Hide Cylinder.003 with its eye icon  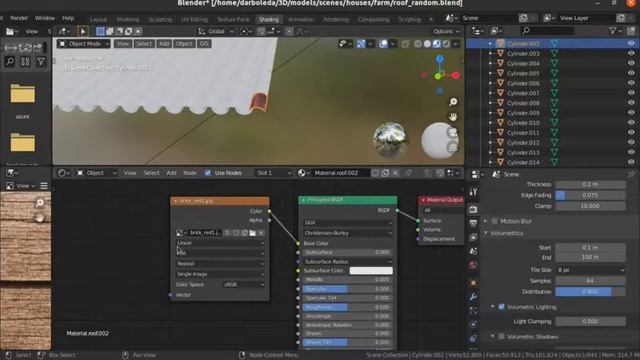[x=631, y=53]
